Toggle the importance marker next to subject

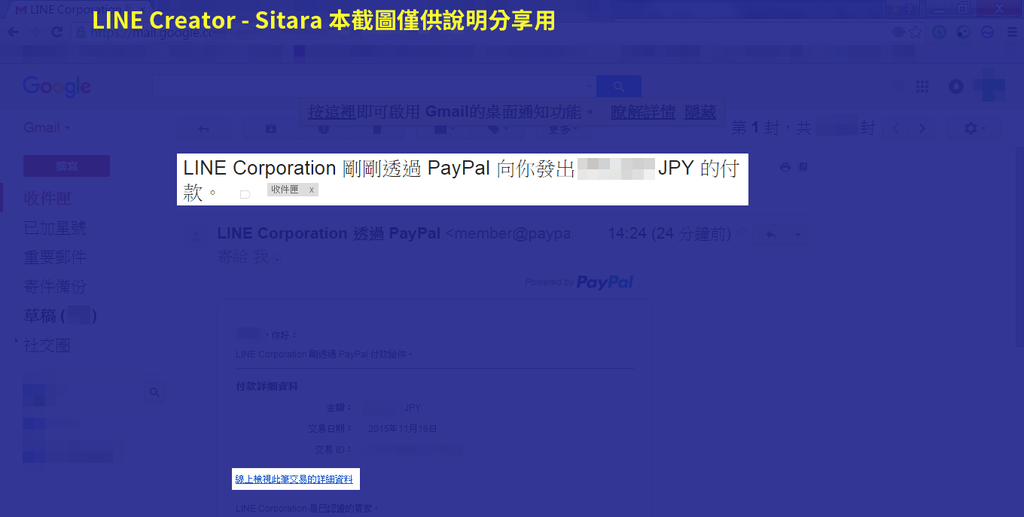[245, 195]
